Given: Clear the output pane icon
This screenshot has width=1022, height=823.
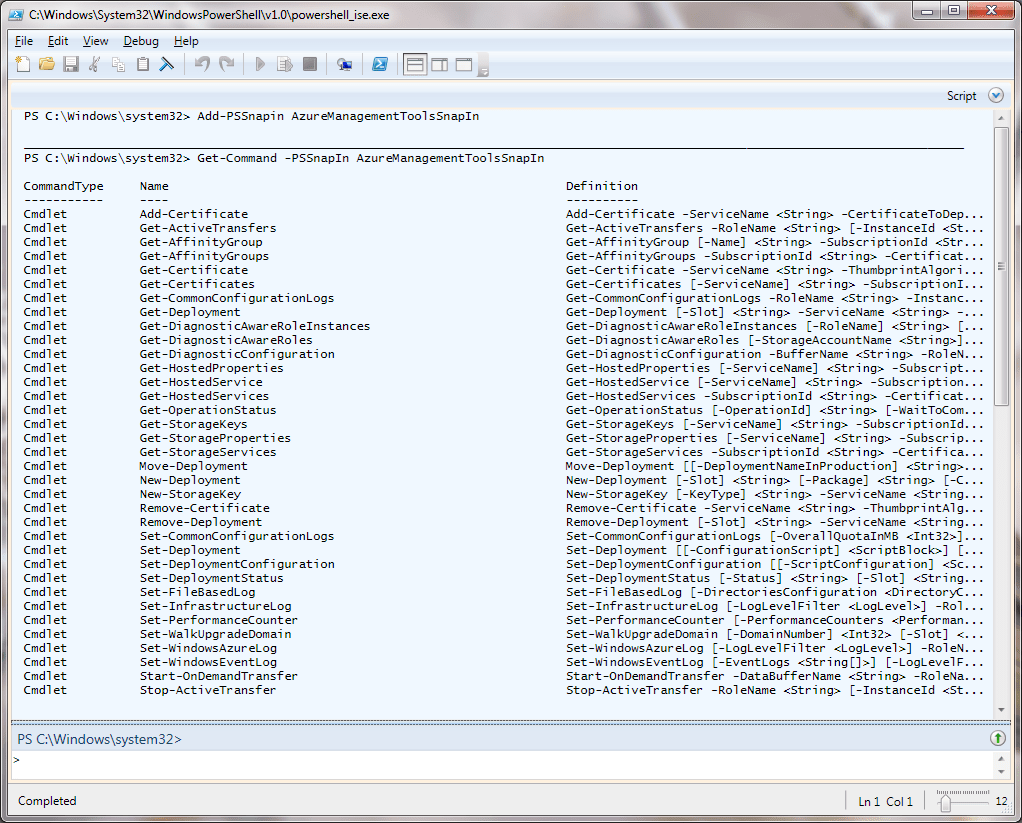Looking at the screenshot, I should point(167,64).
